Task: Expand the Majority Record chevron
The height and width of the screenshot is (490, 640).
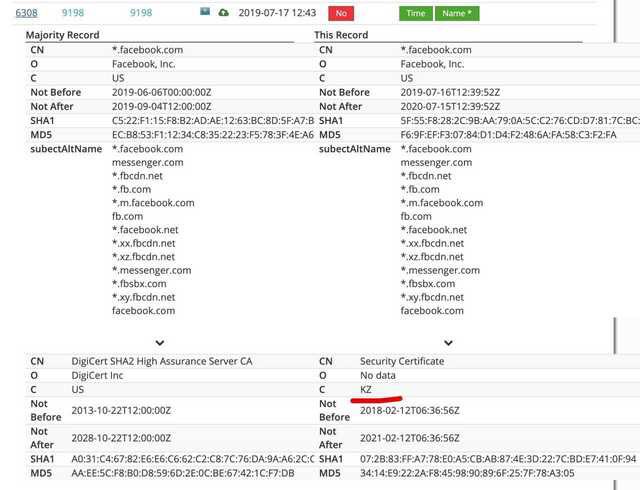Action: pyautogui.click(x=160, y=343)
